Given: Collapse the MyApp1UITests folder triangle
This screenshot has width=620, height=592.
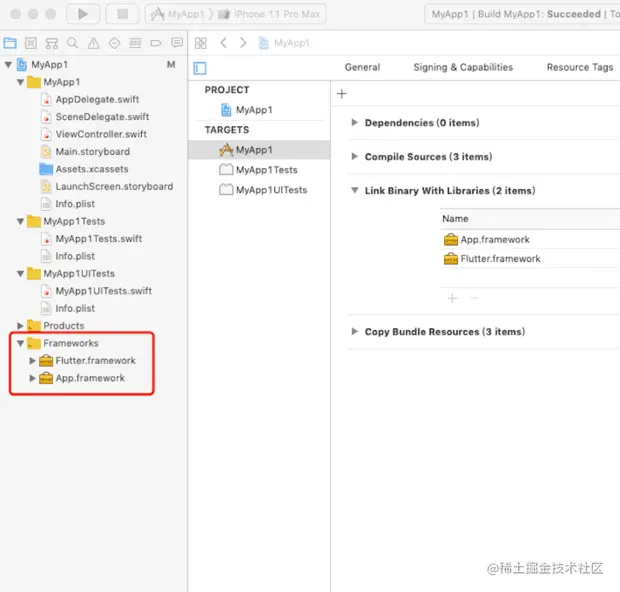Looking at the screenshot, I should point(20,273).
